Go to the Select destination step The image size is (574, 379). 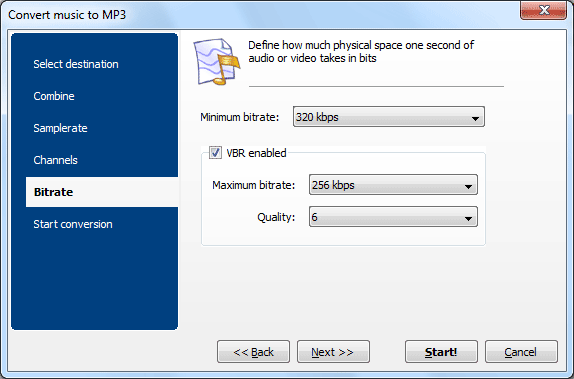click(76, 64)
